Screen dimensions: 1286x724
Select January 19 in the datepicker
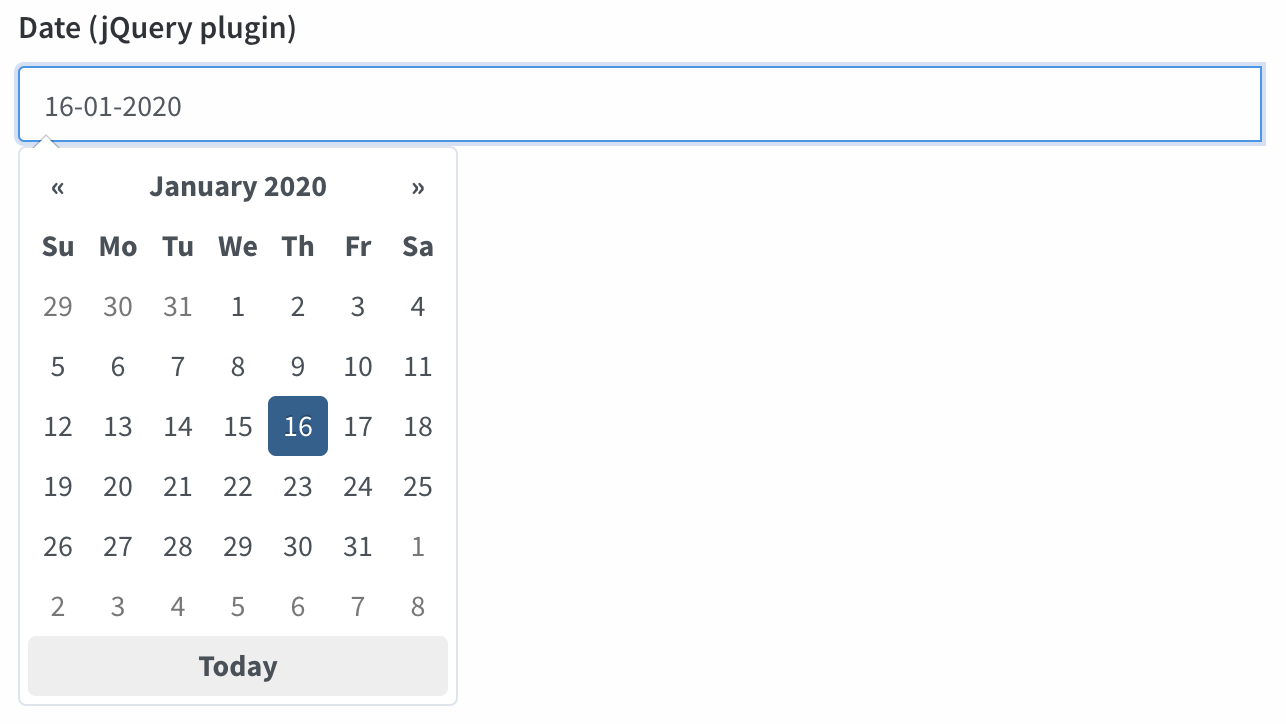[58, 486]
